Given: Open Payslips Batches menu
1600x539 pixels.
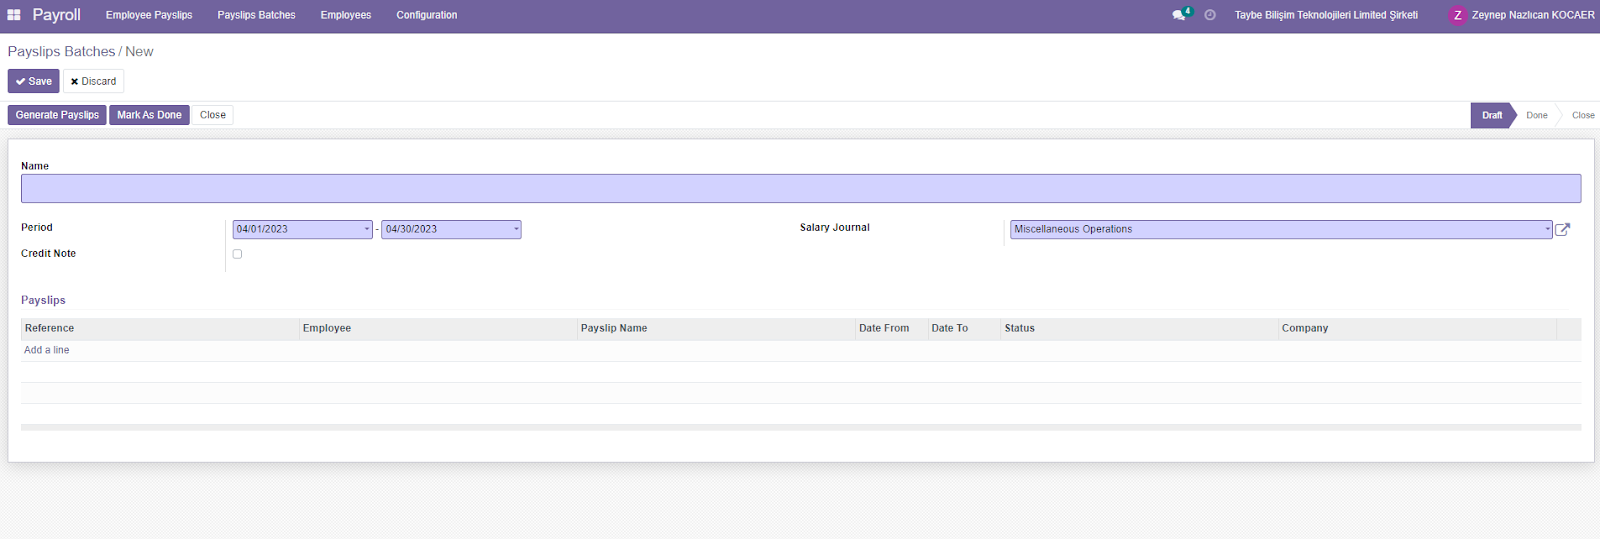Looking at the screenshot, I should [257, 15].
